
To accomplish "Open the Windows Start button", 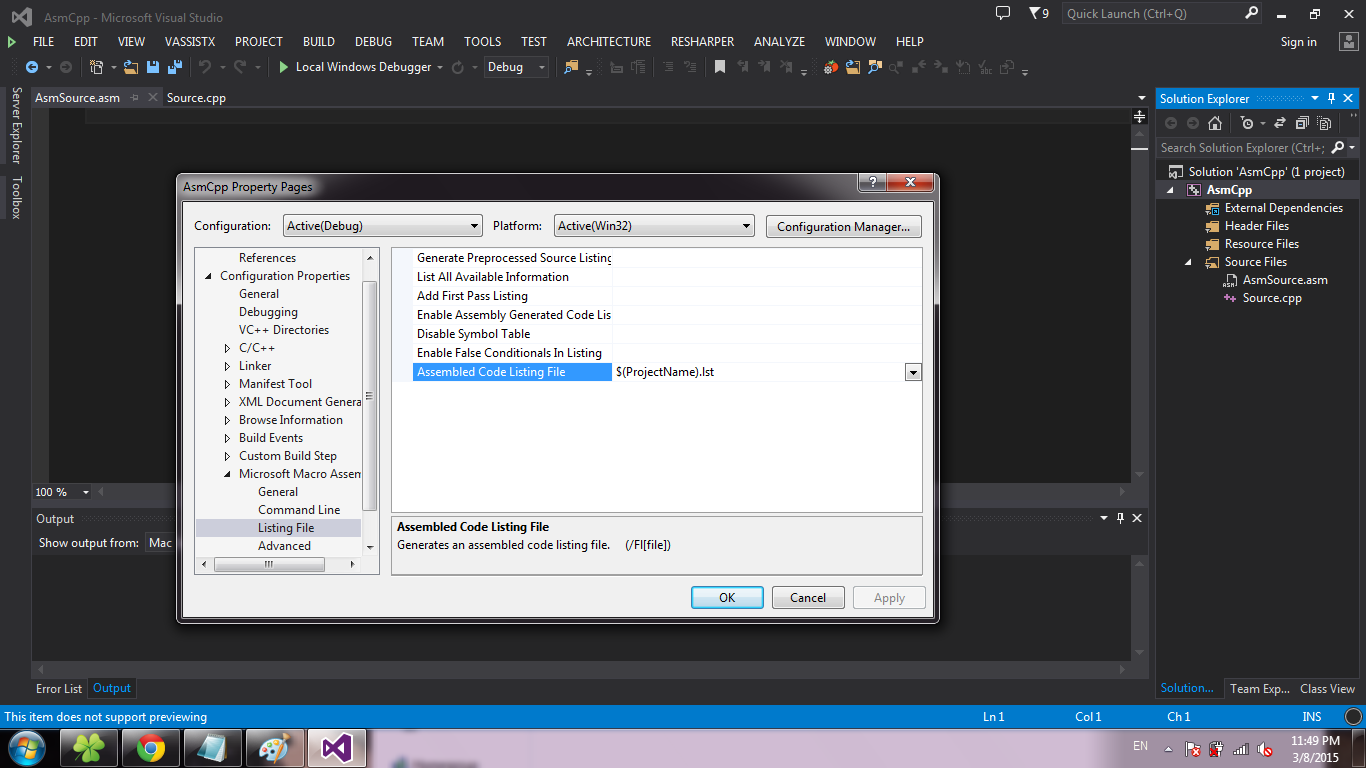I will (25, 747).
